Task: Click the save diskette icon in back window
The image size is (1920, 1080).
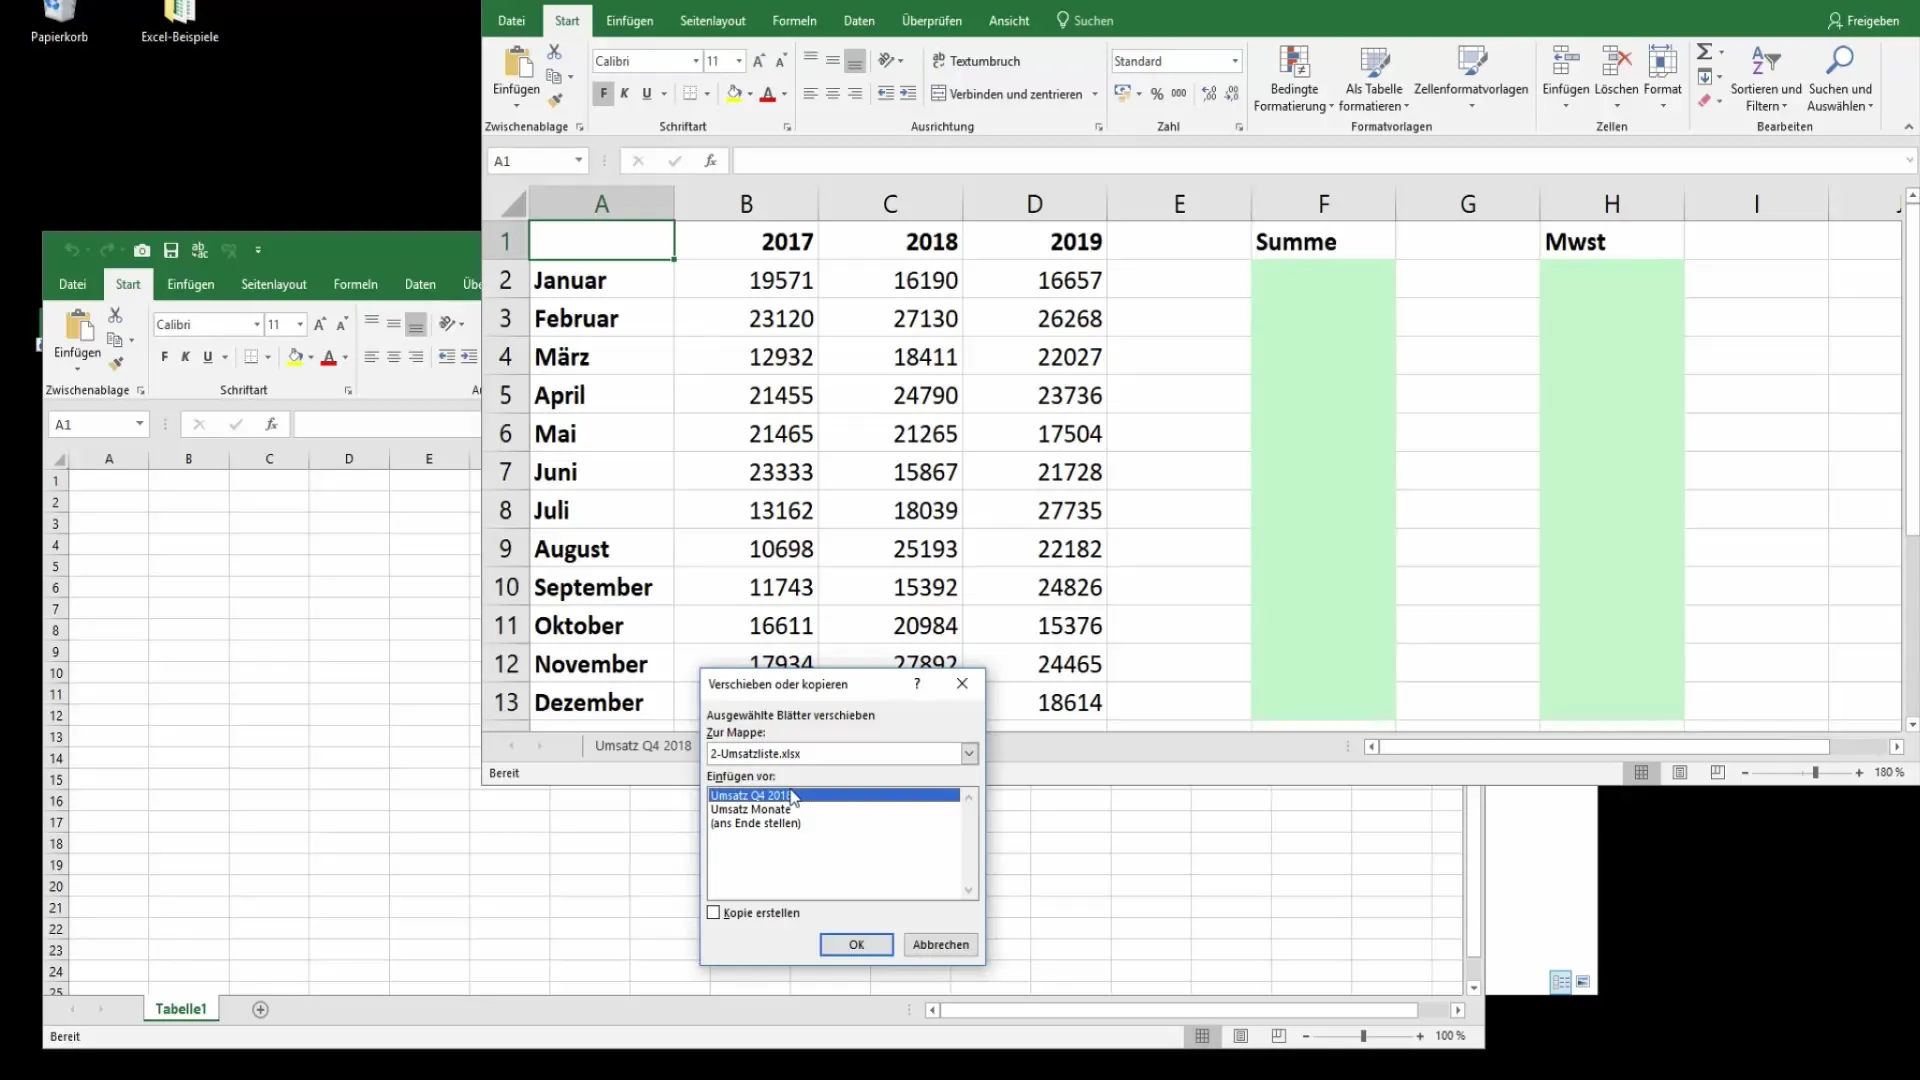Action: pos(171,250)
